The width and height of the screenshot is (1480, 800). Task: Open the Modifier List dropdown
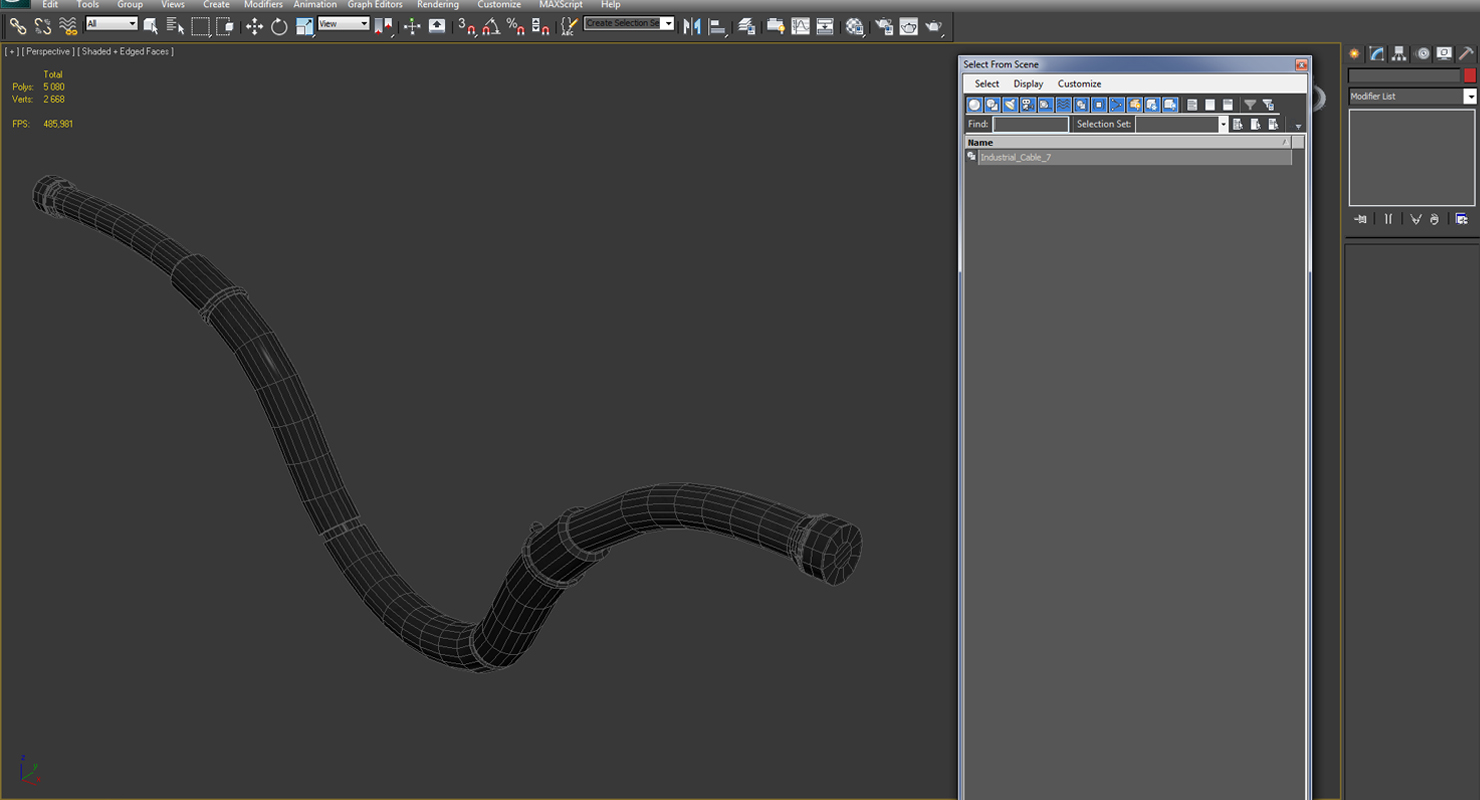pos(1412,96)
